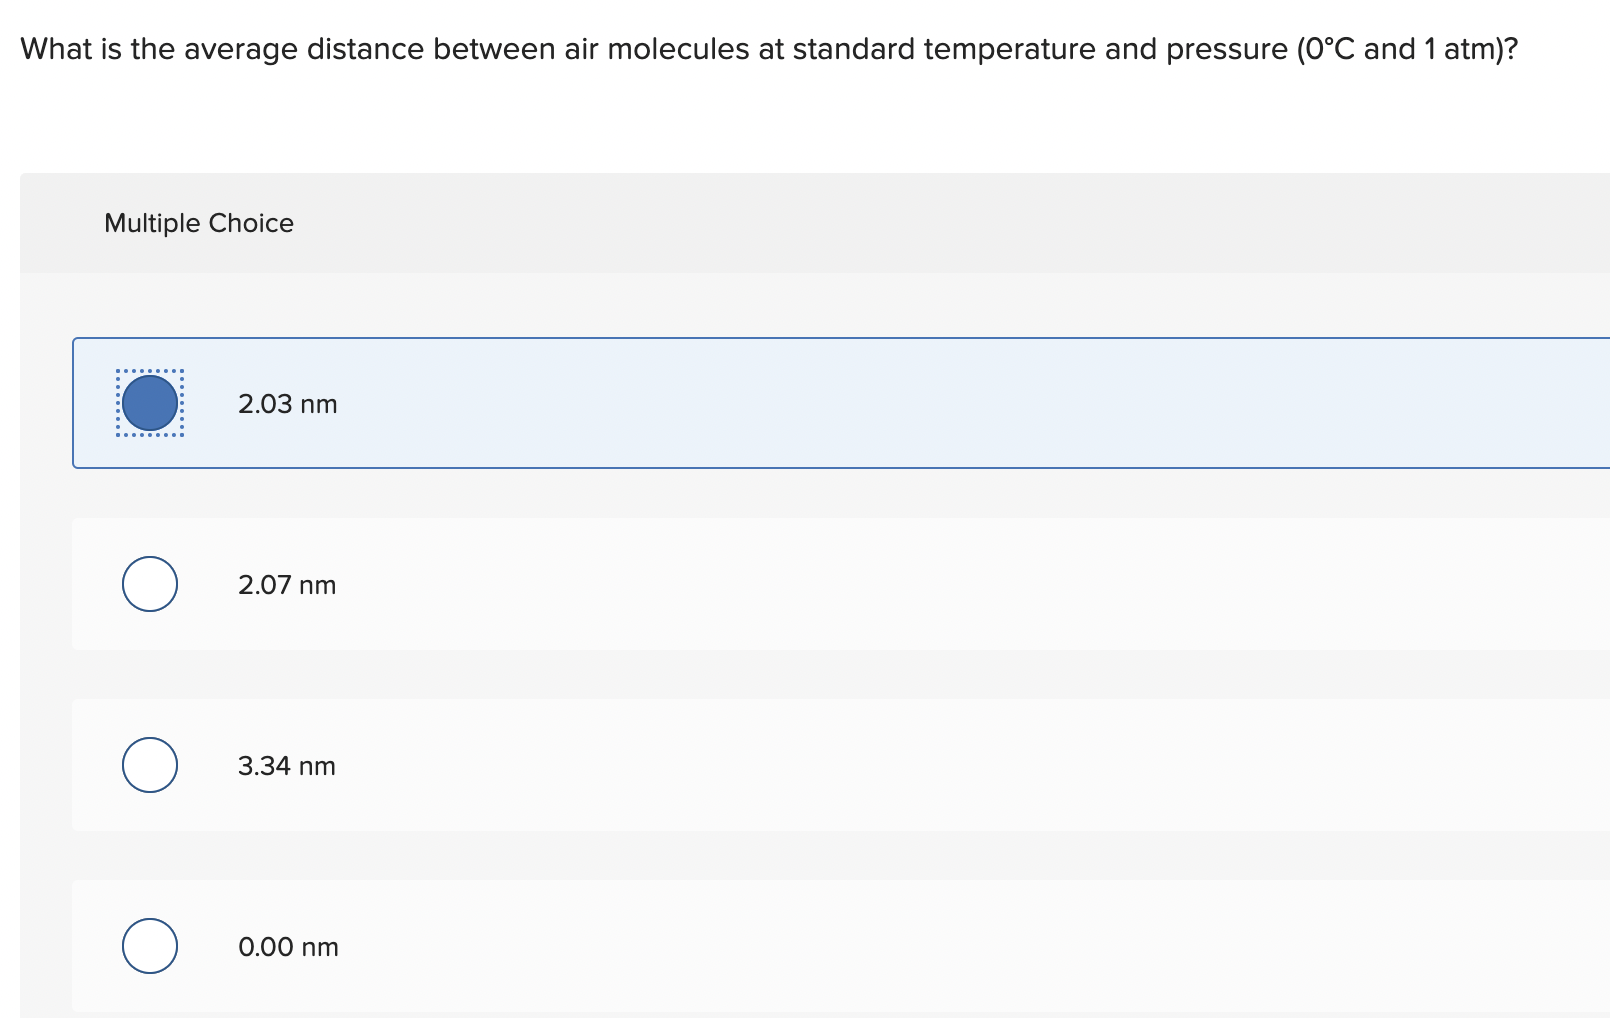Select the 3.34 nm radio button
This screenshot has width=1610, height=1018.
[149, 765]
